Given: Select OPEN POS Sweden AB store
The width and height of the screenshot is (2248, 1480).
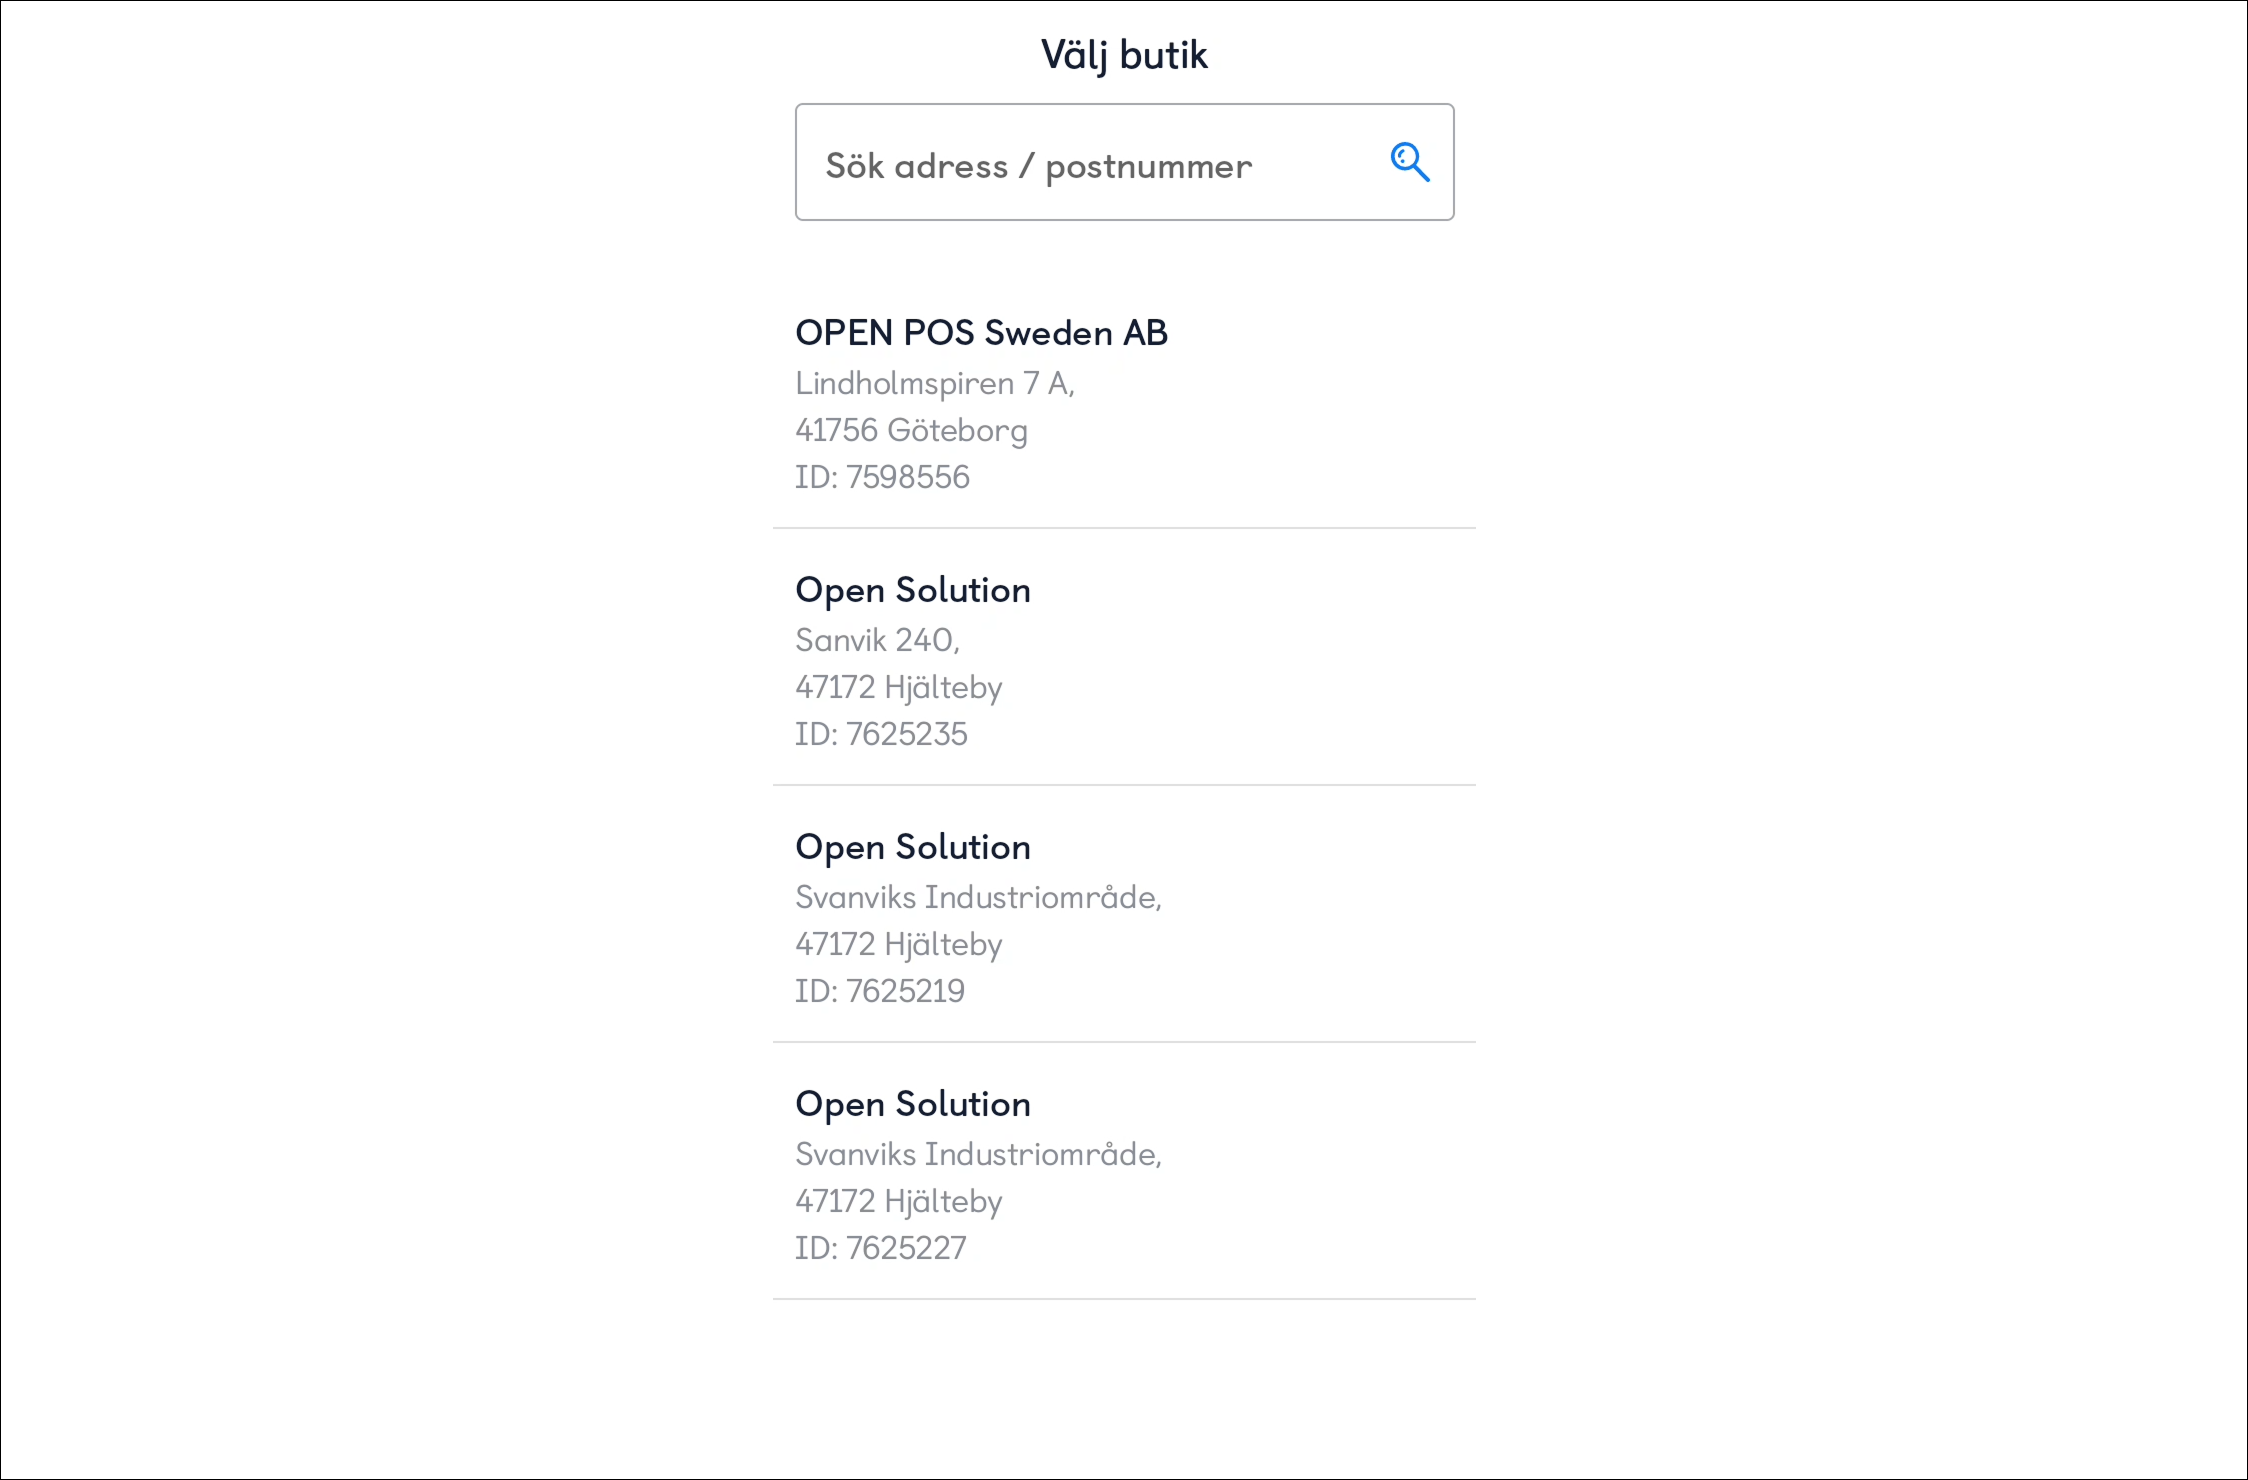Looking at the screenshot, I should click(x=1124, y=403).
